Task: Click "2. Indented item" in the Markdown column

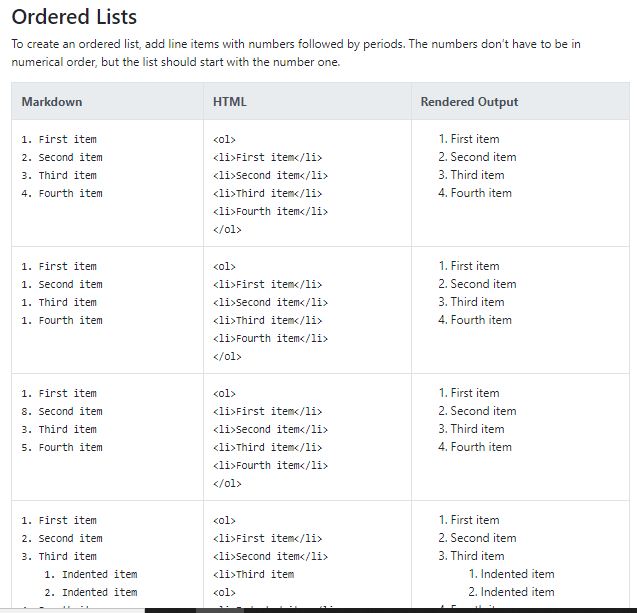Action: 91,592
